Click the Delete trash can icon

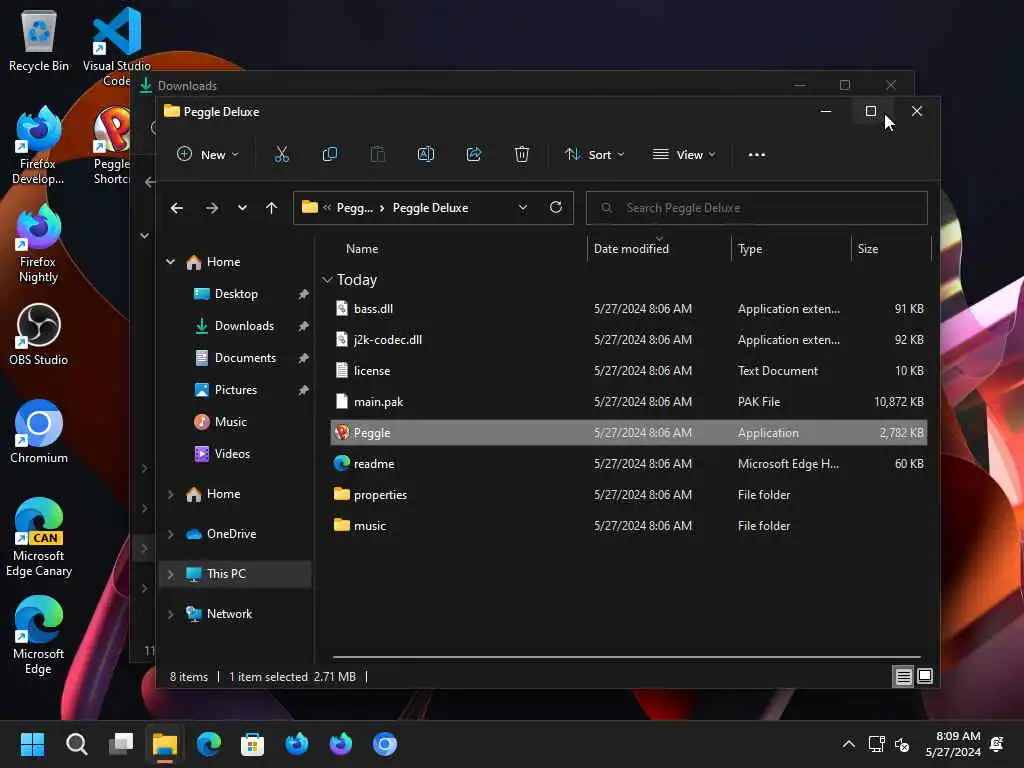point(521,155)
